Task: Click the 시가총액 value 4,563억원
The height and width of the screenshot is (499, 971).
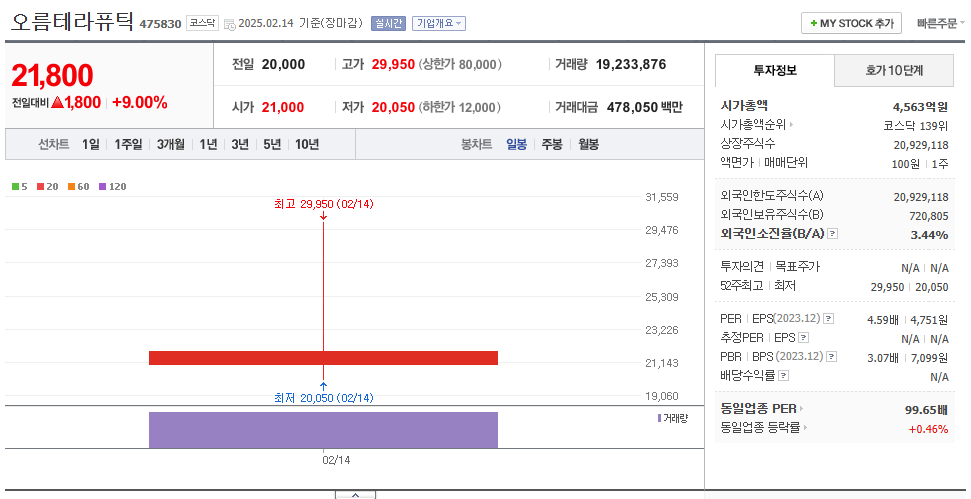Action: tap(920, 107)
